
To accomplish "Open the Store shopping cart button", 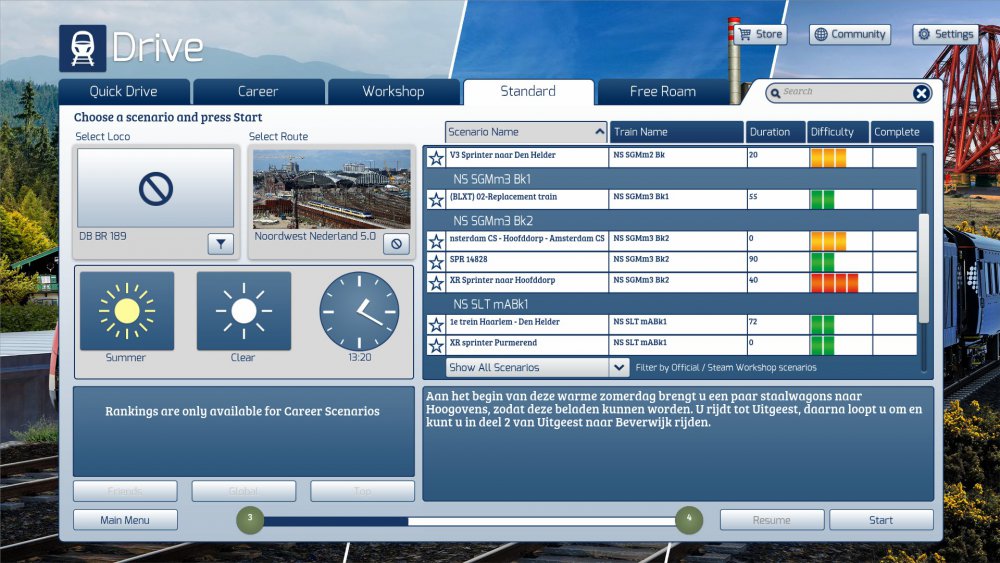I will 760,34.
